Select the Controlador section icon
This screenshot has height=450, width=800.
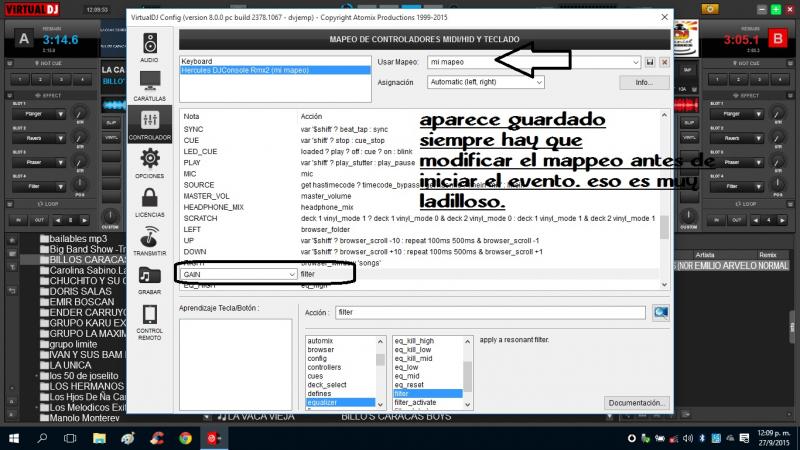pyautogui.click(x=149, y=124)
